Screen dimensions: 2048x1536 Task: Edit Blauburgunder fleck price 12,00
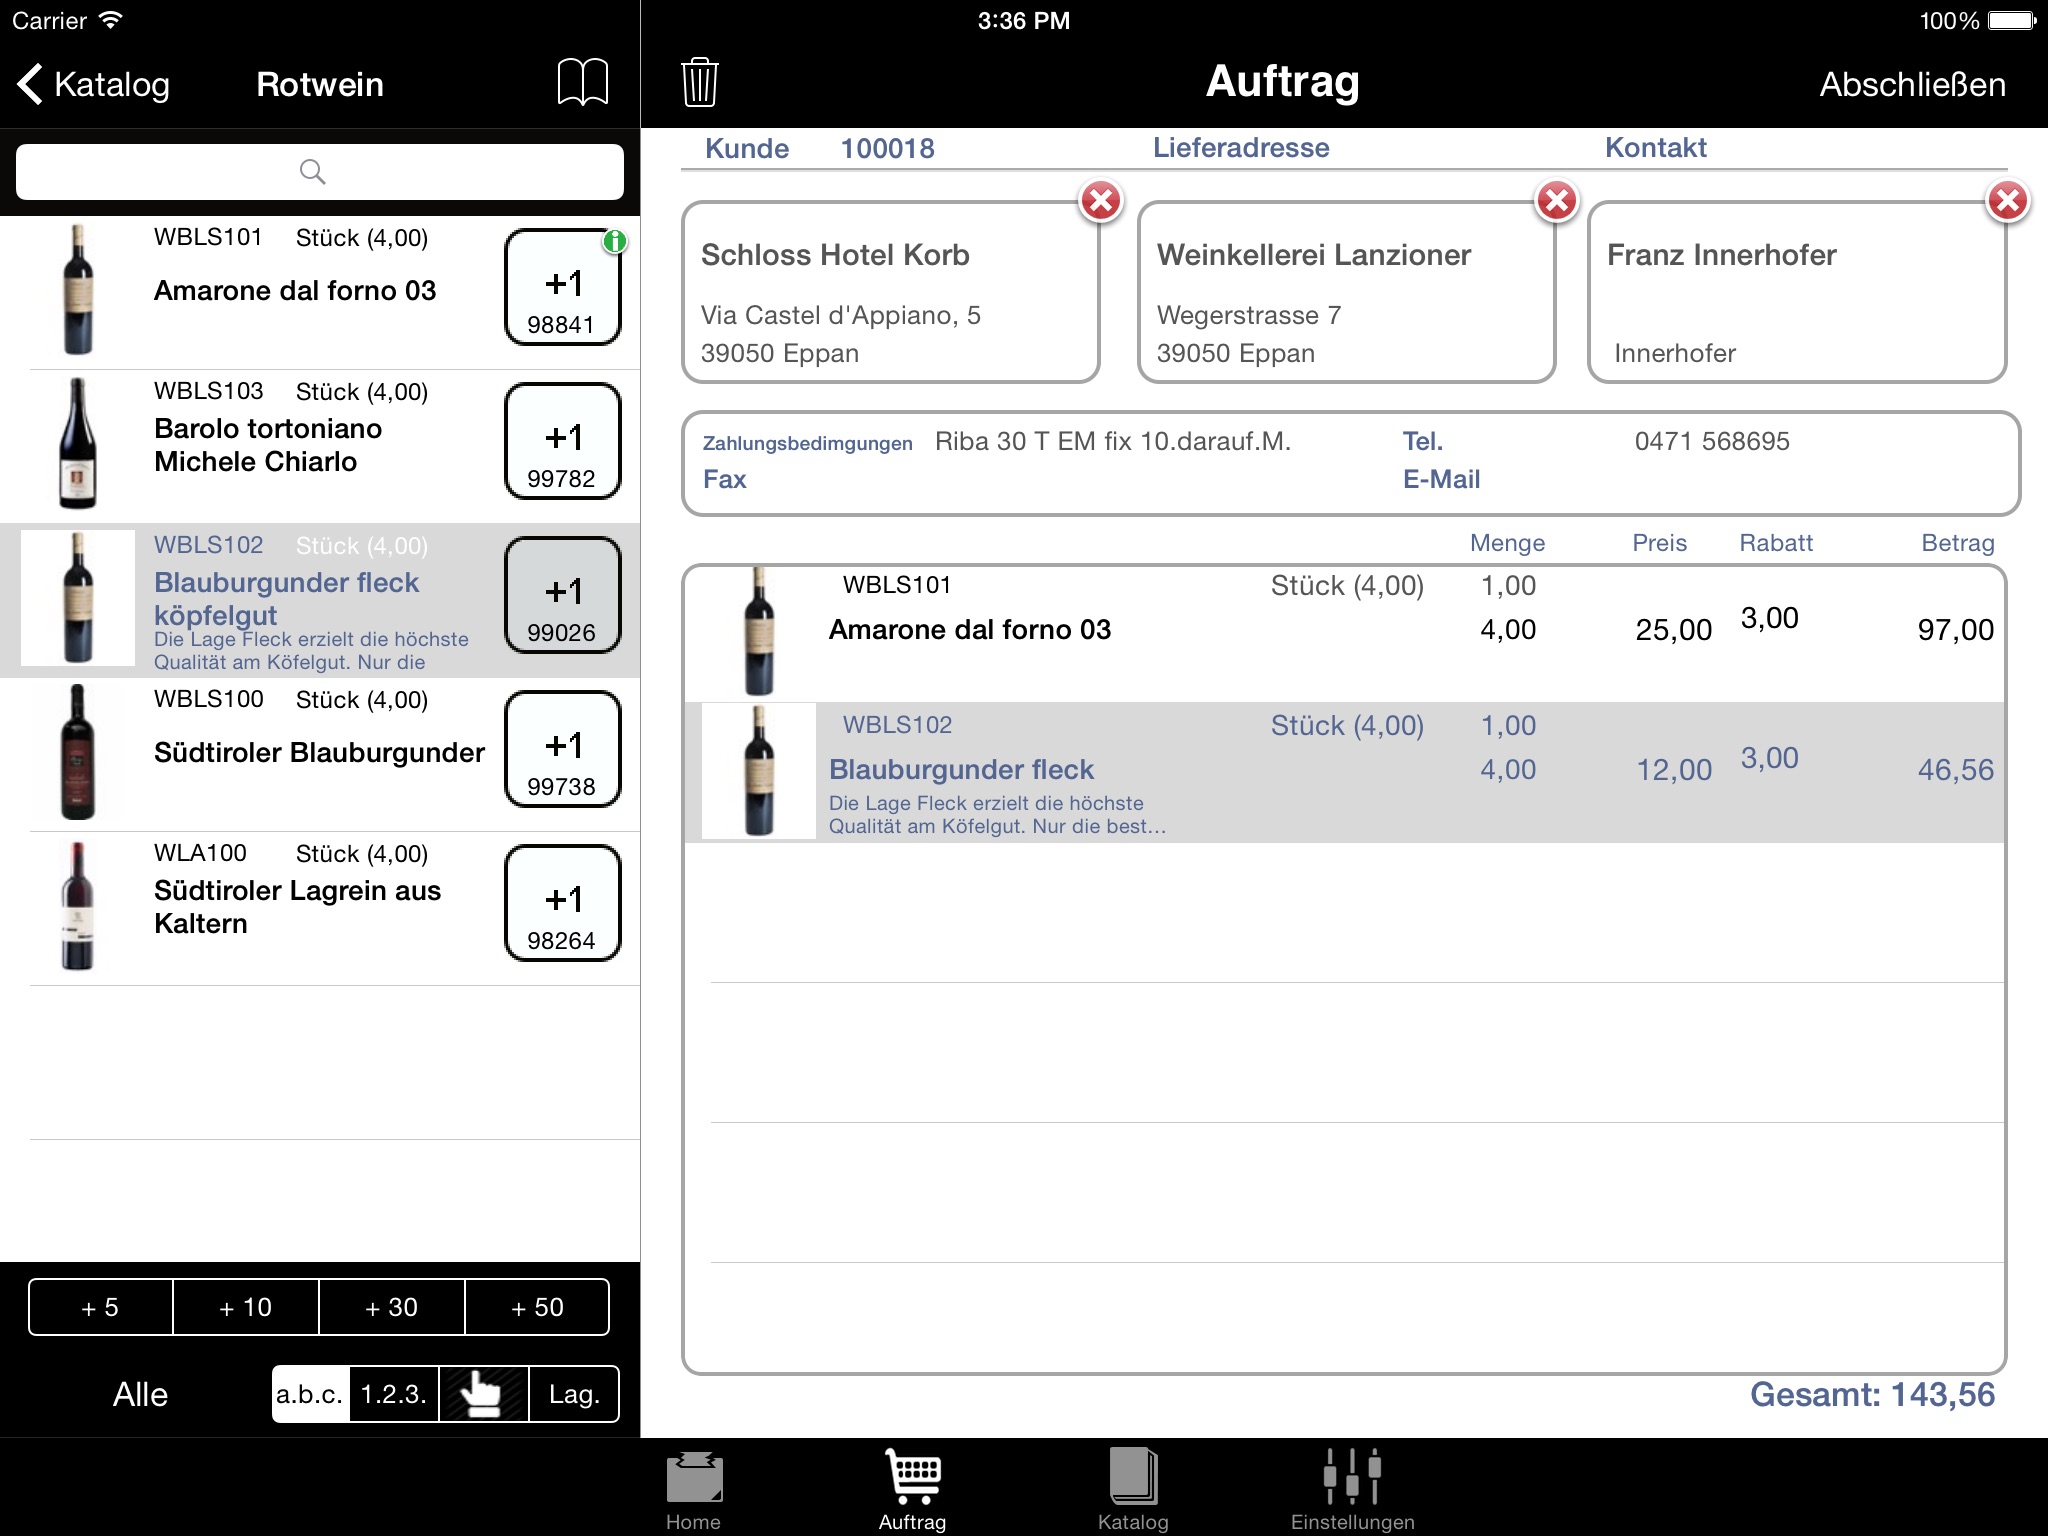(x=1673, y=770)
